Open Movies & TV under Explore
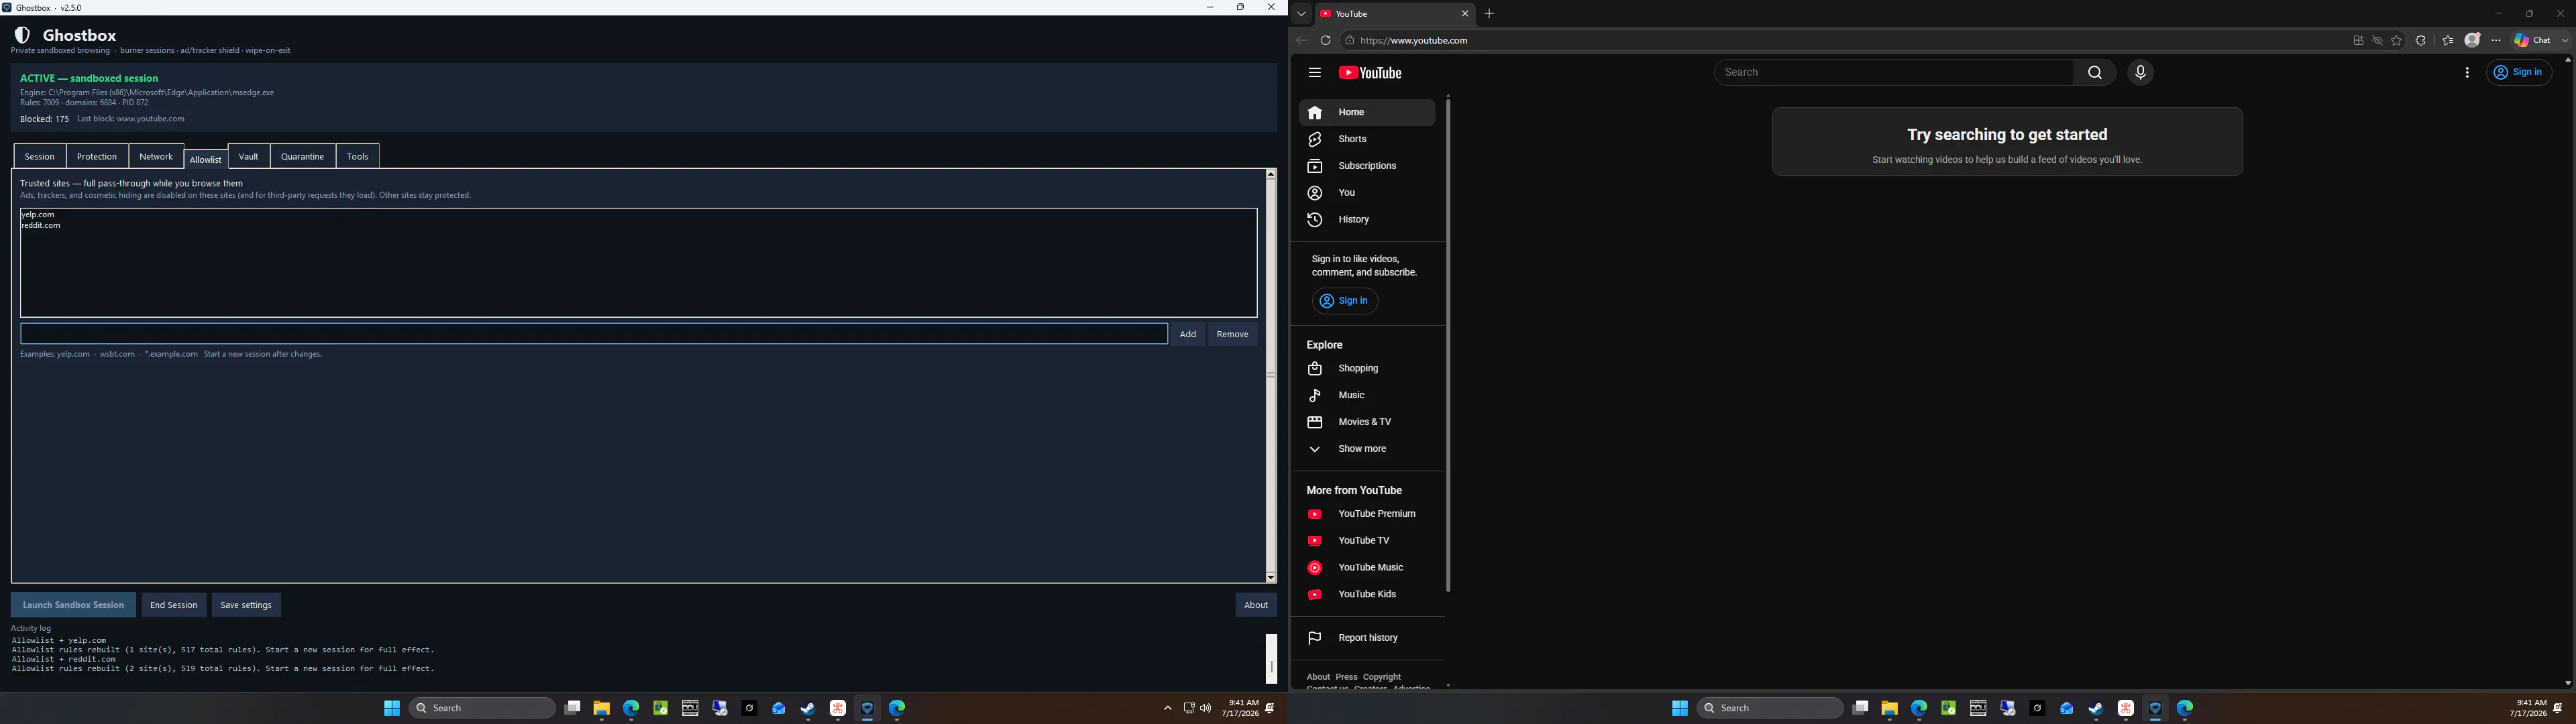Screen dimensions: 2576x724 point(1366,422)
